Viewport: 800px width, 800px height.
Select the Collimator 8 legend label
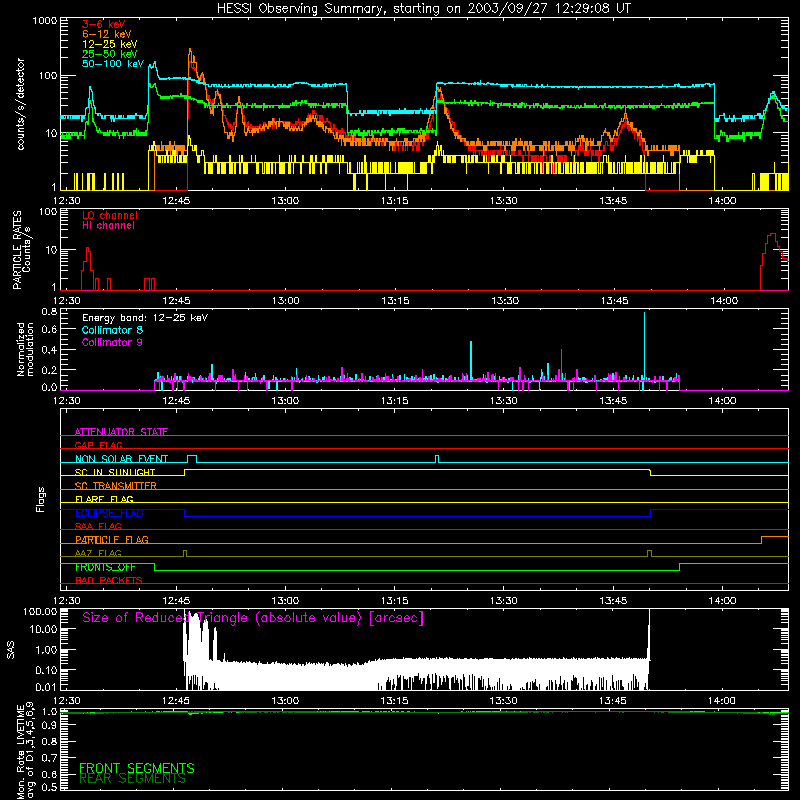[x=112, y=330]
